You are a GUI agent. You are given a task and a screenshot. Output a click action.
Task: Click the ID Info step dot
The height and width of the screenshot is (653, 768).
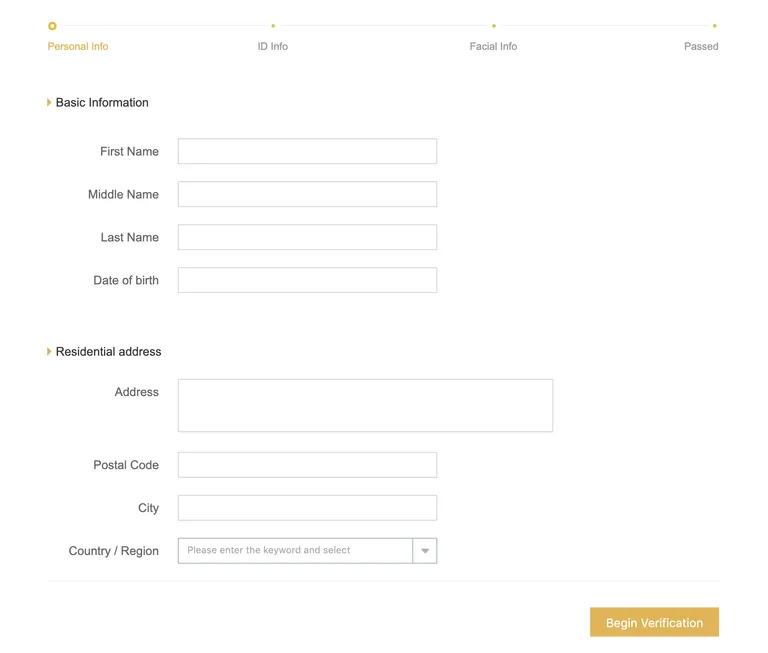(x=273, y=25)
